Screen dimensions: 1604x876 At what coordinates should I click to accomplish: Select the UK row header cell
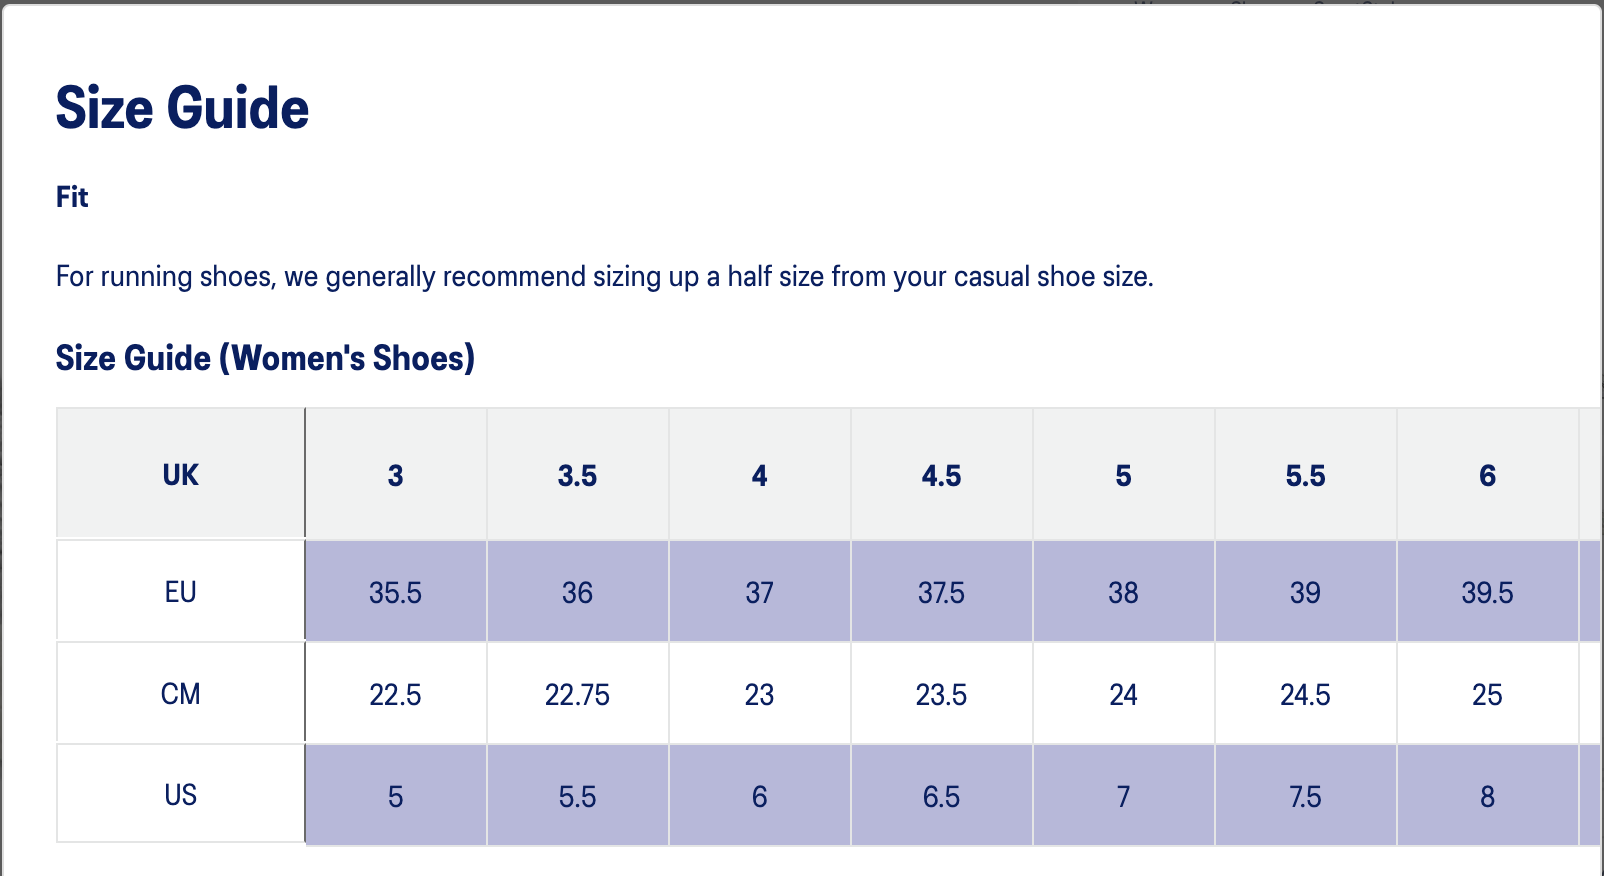181,474
